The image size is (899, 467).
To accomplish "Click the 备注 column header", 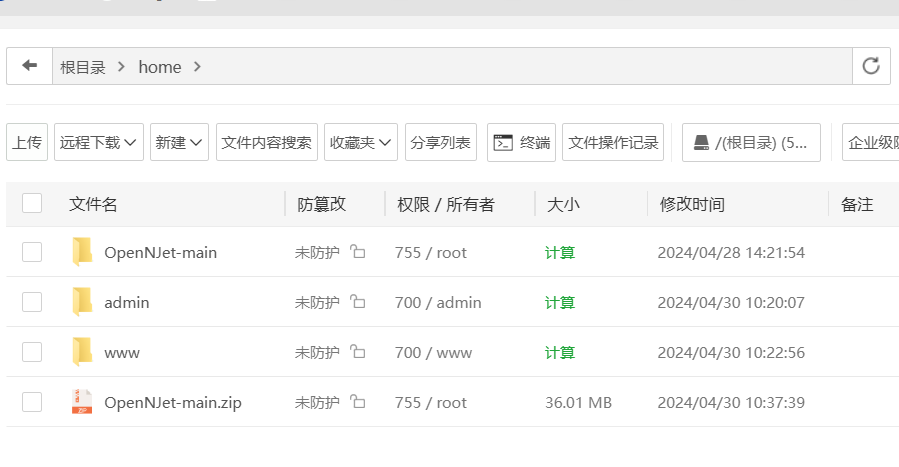I will point(857,204).
